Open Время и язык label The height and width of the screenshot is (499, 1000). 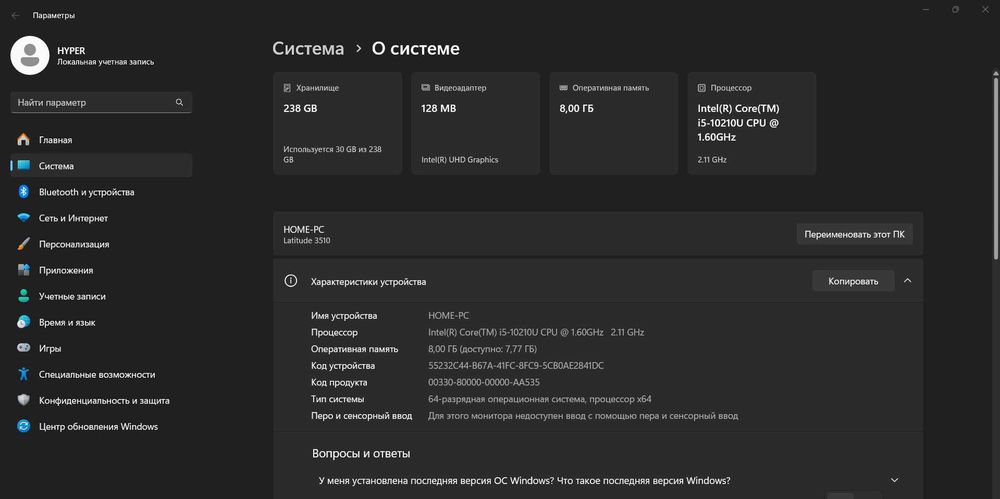coord(67,322)
